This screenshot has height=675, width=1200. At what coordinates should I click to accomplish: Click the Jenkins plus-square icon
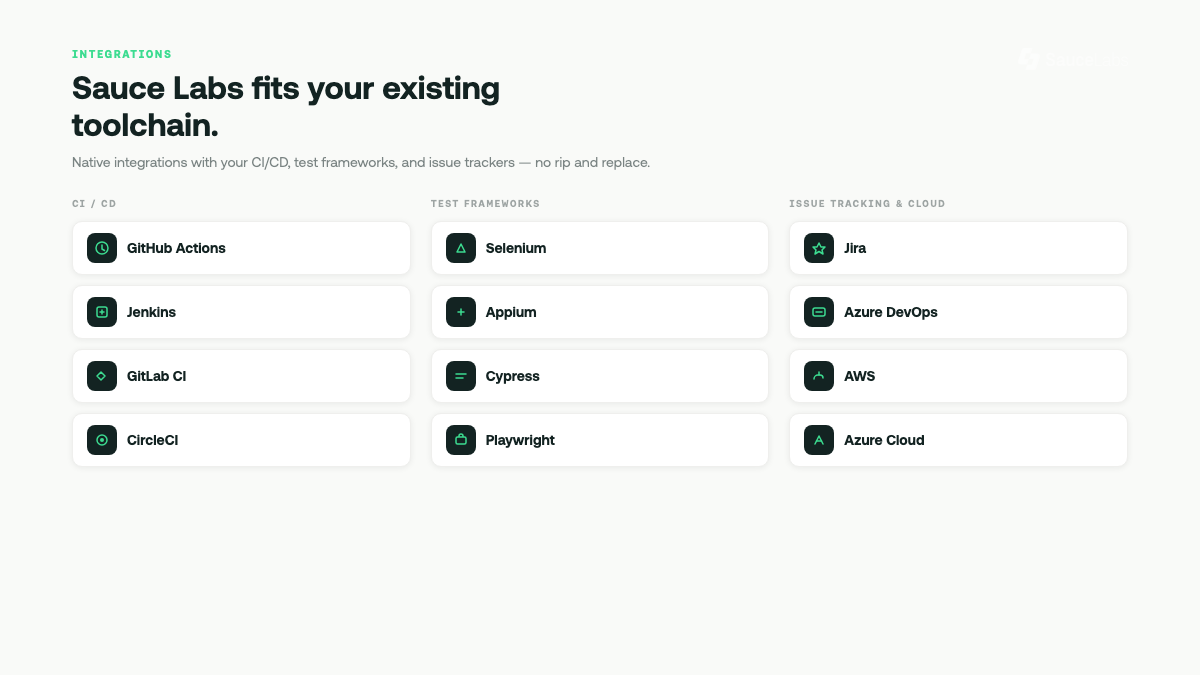102,312
